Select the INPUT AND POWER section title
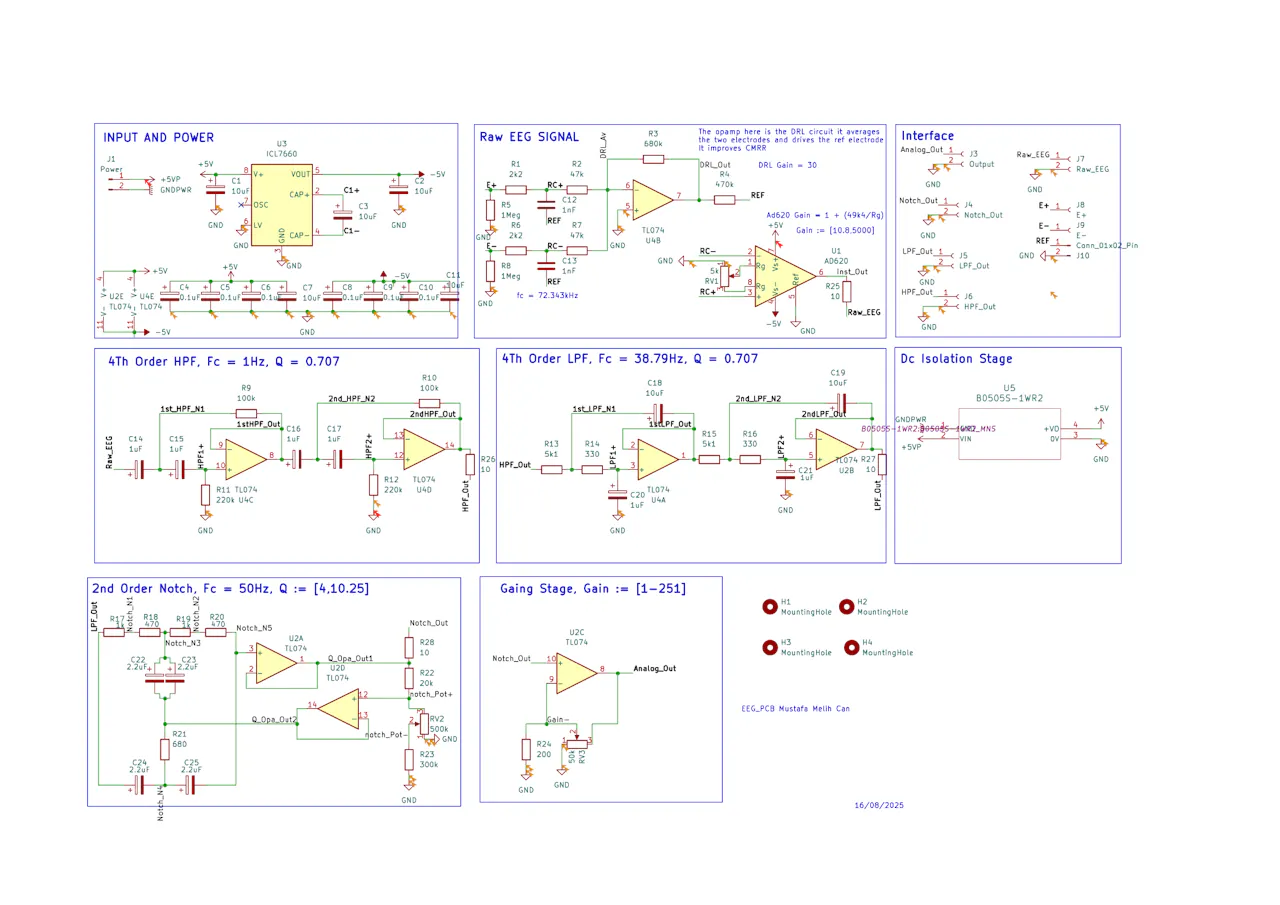Image resolution: width=1280 pixels, height=905 pixels. (159, 138)
